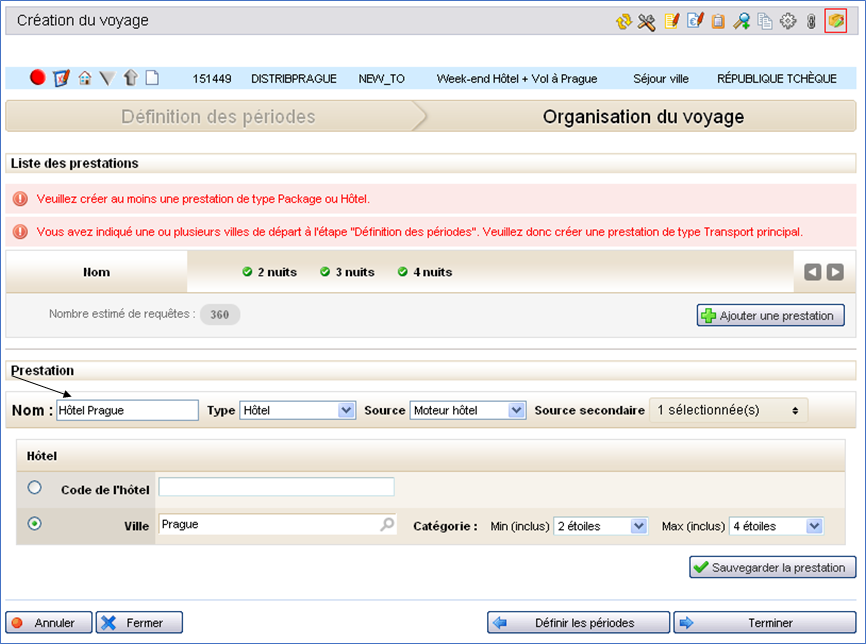Click the gray up arrow icon
The width and height of the screenshot is (866, 644).
tap(130, 78)
